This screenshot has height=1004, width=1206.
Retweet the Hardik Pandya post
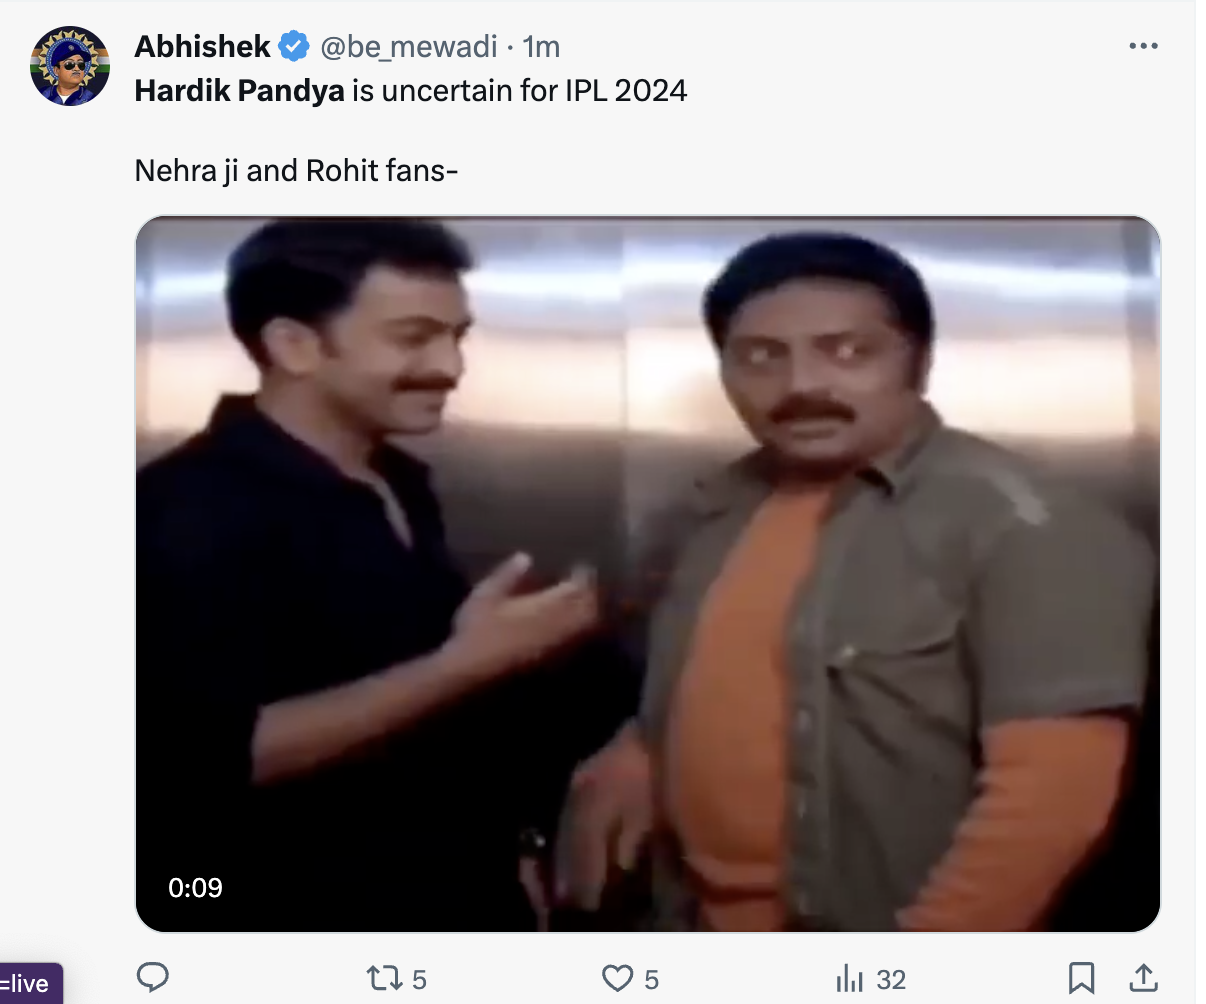pyautogui.click(x=384, y=978)
